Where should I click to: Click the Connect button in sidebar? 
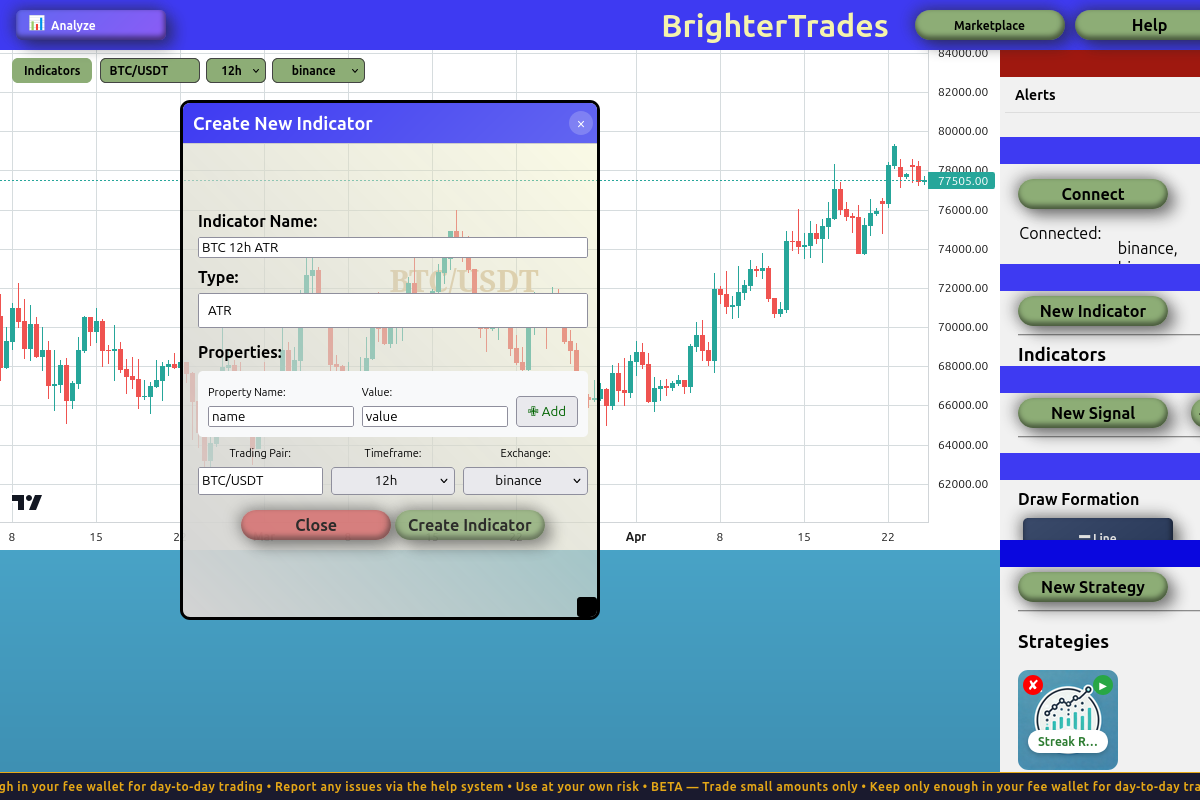coord(1093,194)
